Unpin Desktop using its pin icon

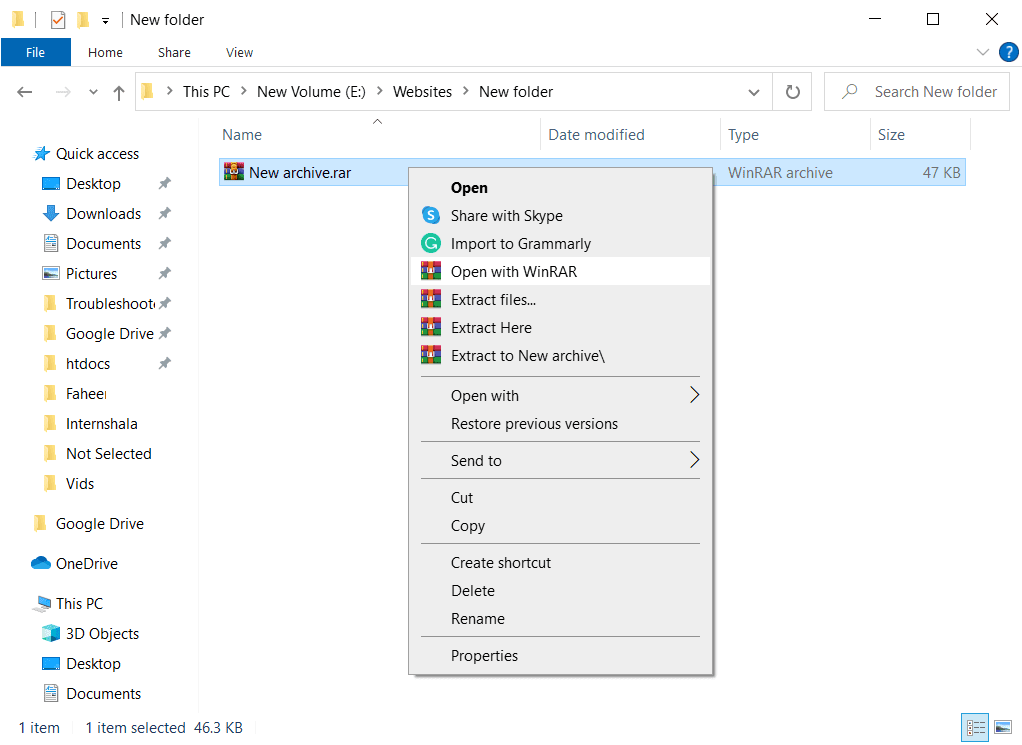(x=165, y=183)
